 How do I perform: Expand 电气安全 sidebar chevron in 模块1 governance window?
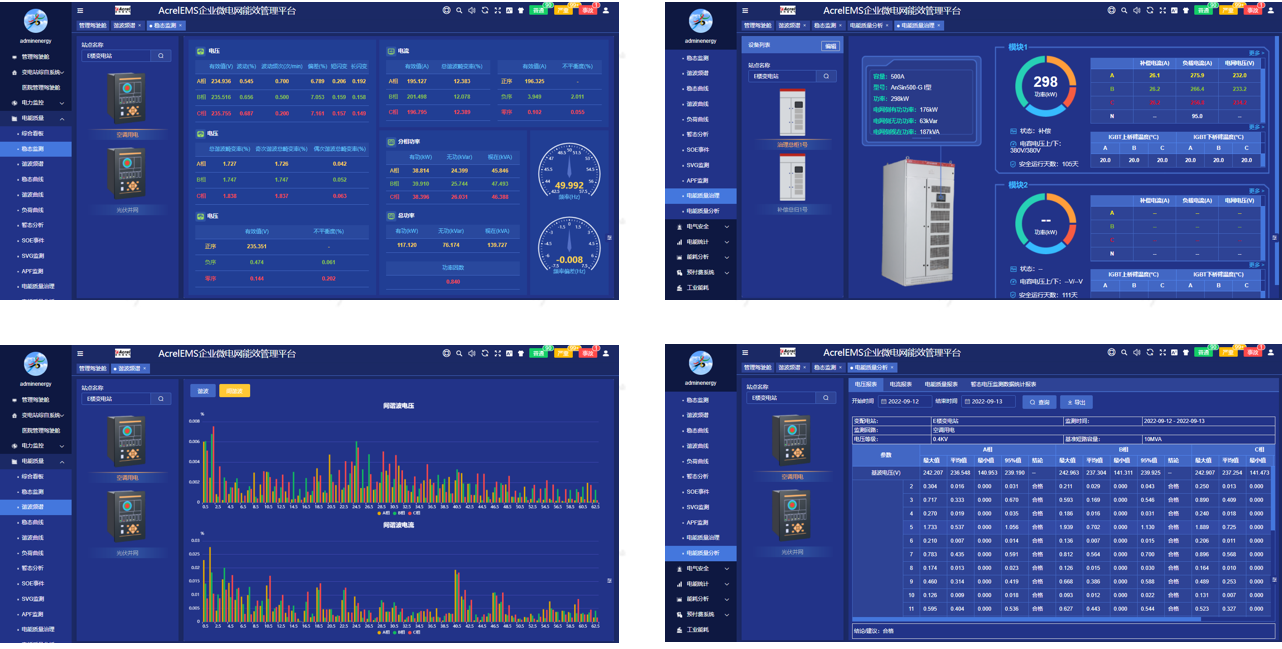tap(727, 227)
